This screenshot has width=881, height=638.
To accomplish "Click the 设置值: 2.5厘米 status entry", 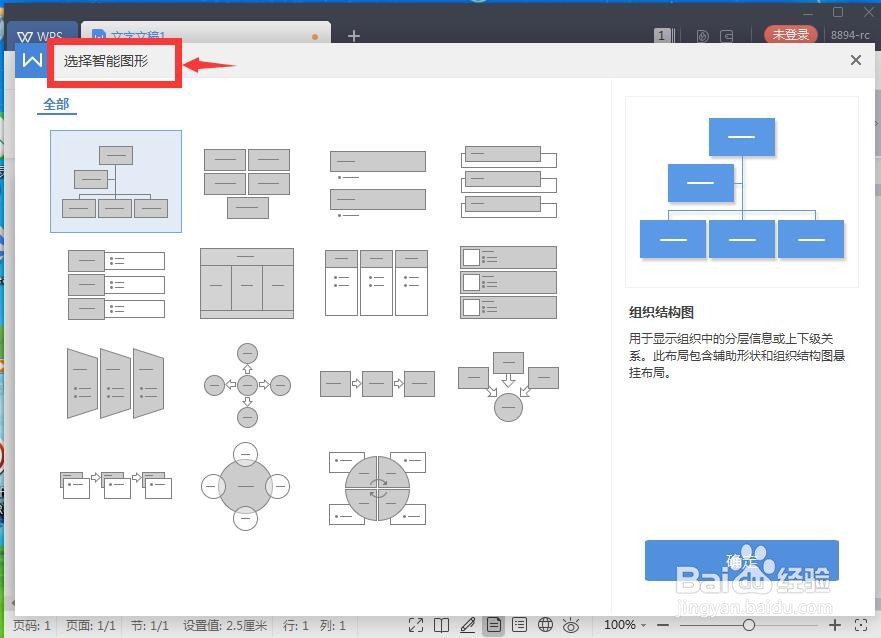I will pos(225,625).
